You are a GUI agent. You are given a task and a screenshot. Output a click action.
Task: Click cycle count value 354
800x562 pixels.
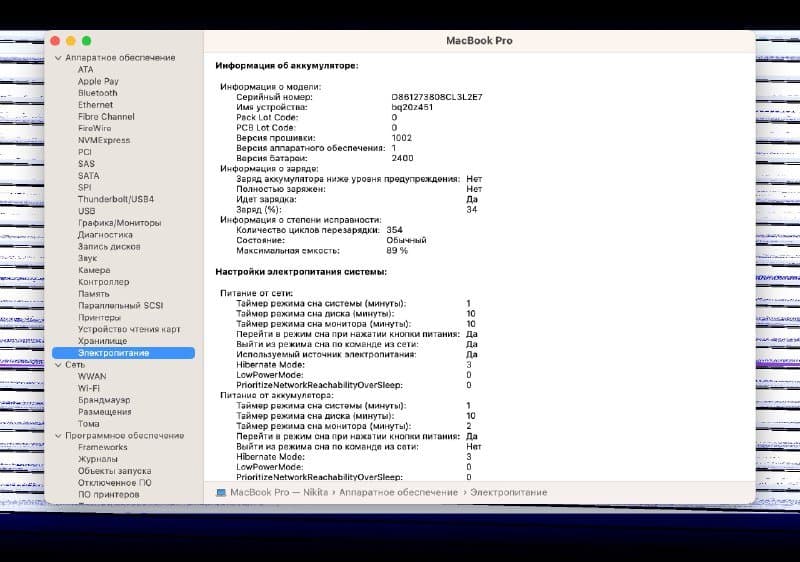click(394, 230)
